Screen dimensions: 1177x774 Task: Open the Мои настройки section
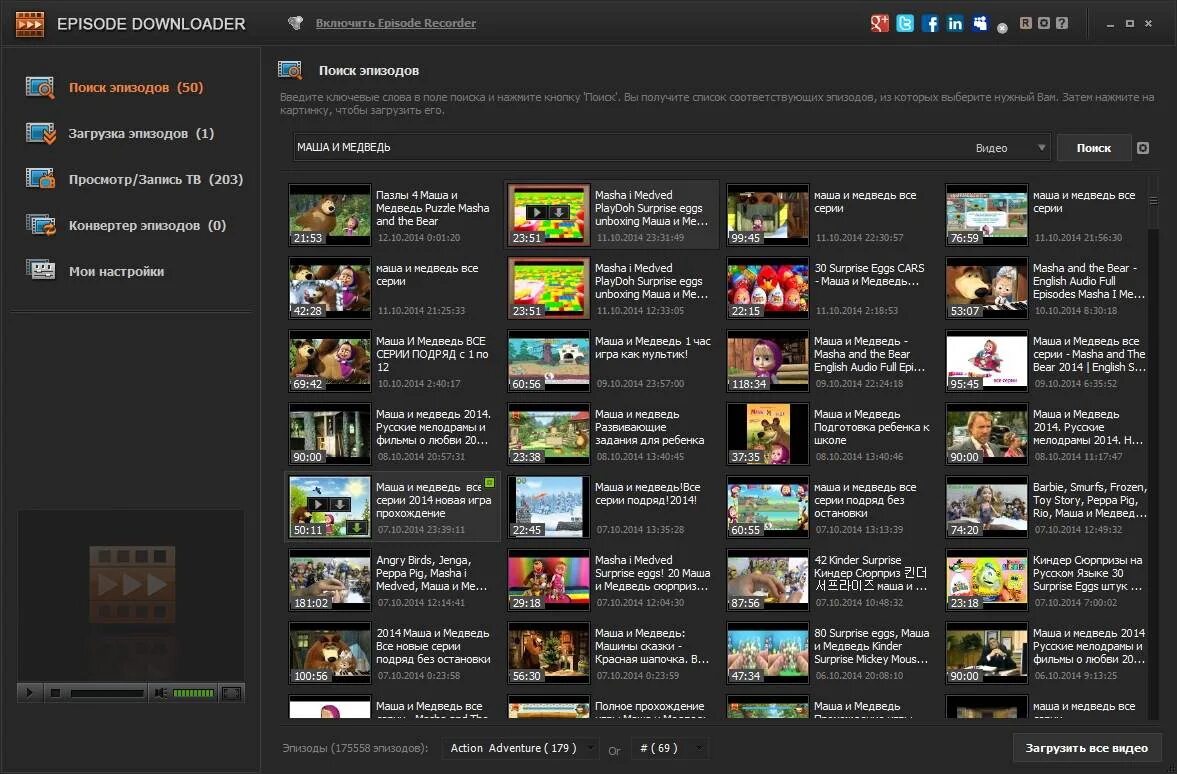(x=95, y=271)
